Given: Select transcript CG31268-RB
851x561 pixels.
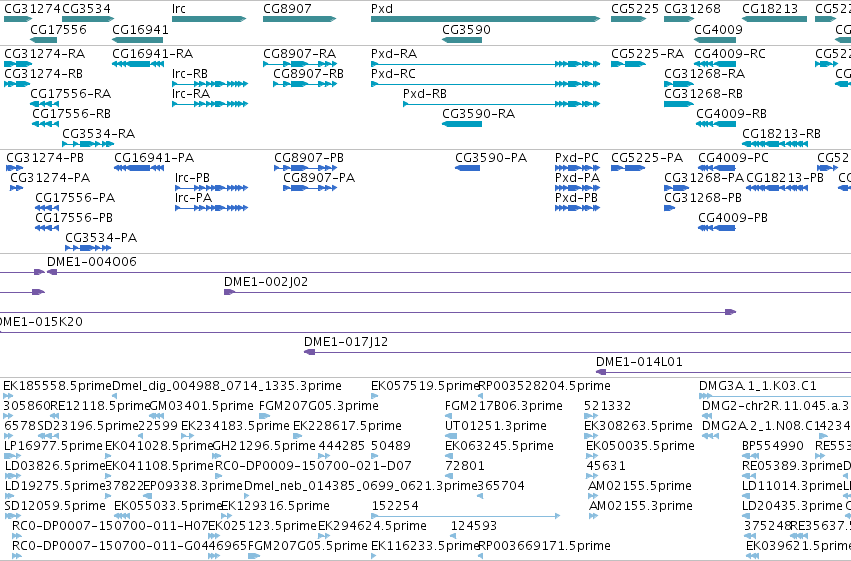Looking at the screenshot, I should [x=679, y=104].
